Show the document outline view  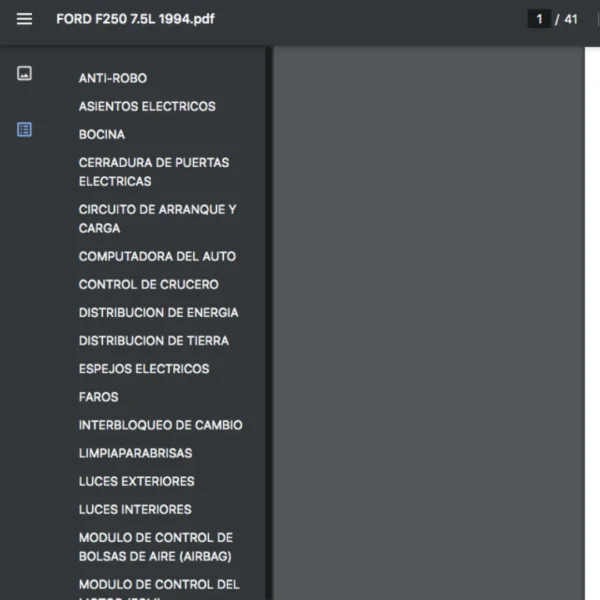click(25, 129)
